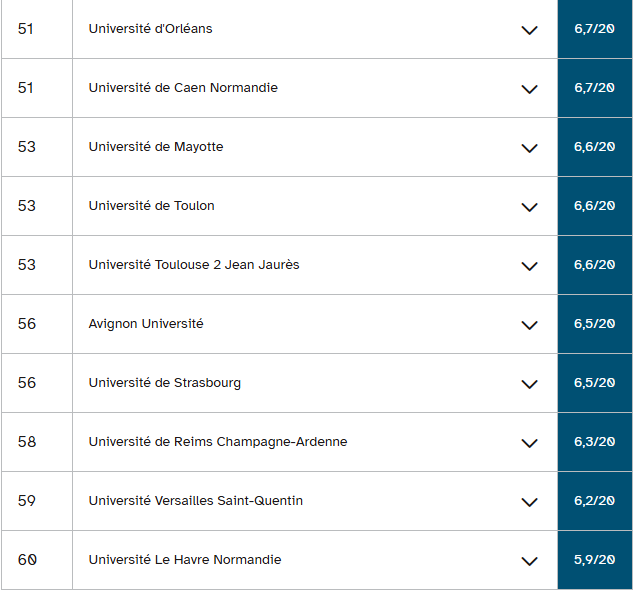This screenshot has height=591, width=634.
Task: Click the 6,3/20 score cell
Action: [x=594, y=442]
